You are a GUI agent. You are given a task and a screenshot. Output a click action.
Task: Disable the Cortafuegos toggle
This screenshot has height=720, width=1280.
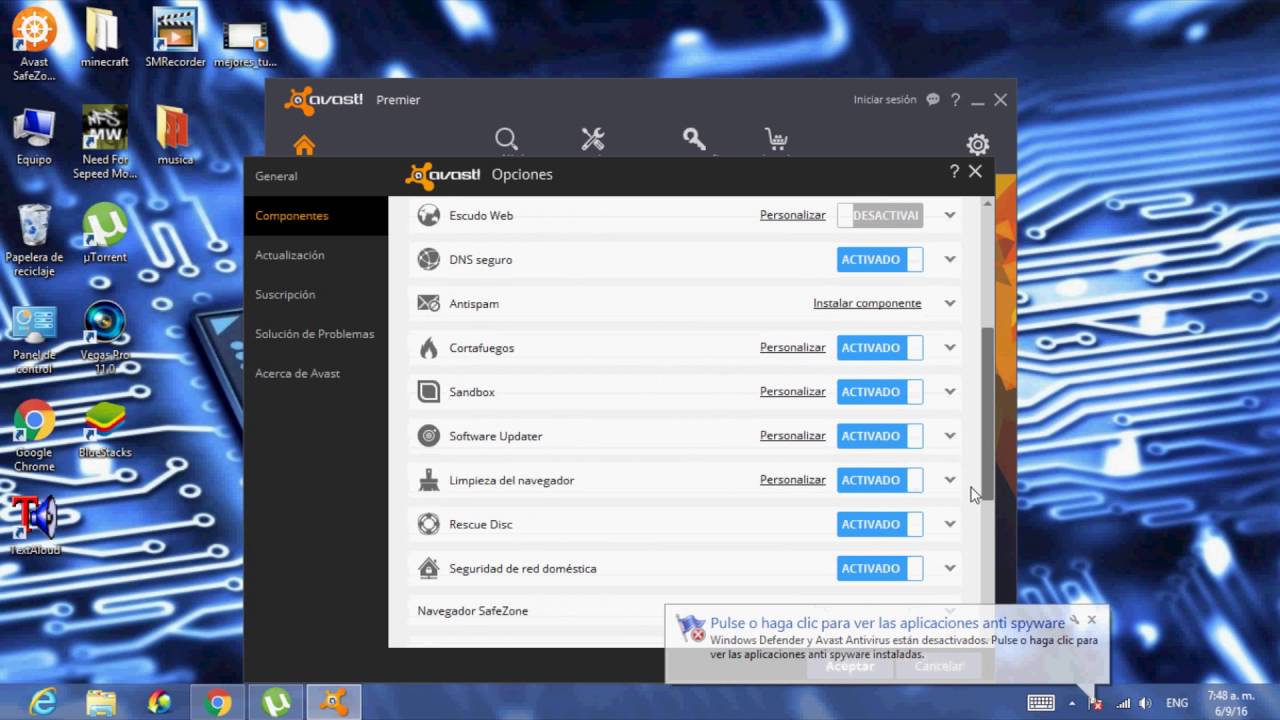pos(879,347)
